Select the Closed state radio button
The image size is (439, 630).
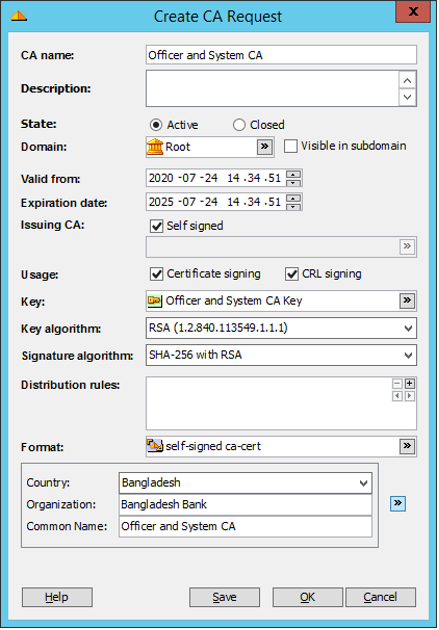(239, 125)
